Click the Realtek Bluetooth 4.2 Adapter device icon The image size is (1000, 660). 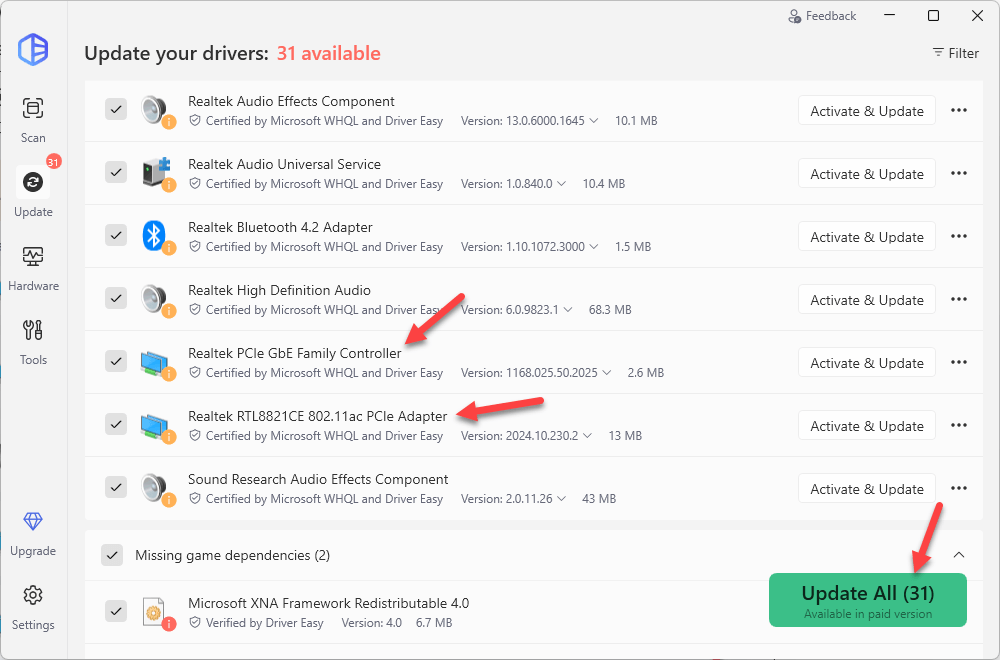point(154,235)
